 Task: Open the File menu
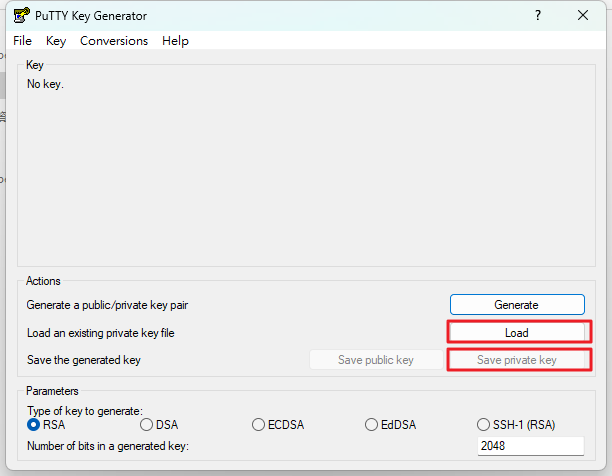[x=22, y=41]
